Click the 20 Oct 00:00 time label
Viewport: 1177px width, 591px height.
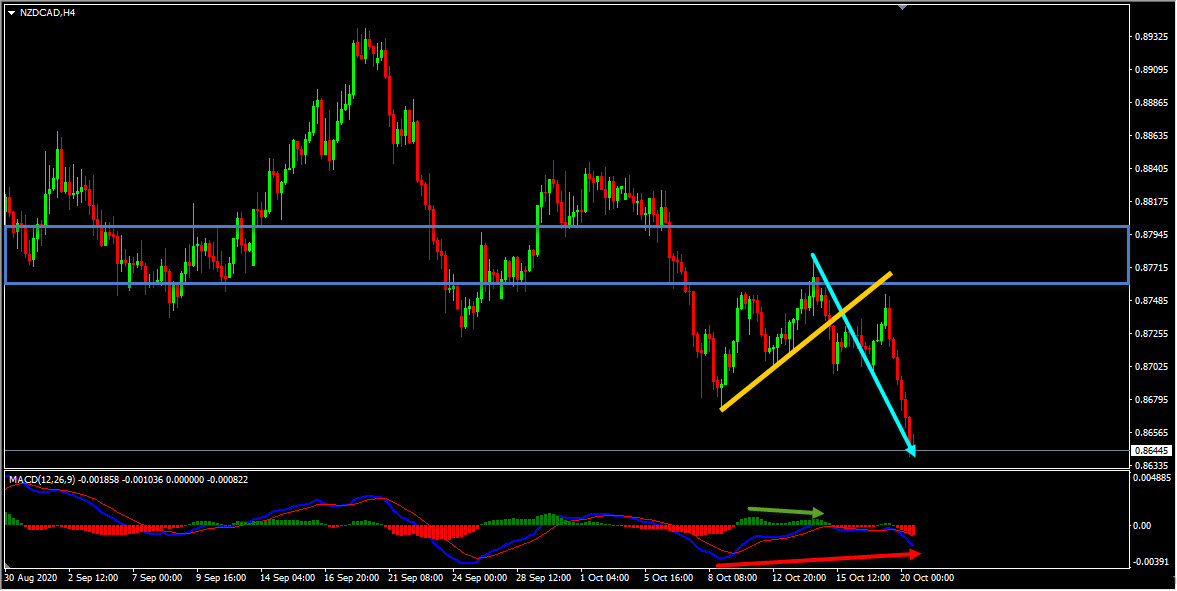click(928, 579)
